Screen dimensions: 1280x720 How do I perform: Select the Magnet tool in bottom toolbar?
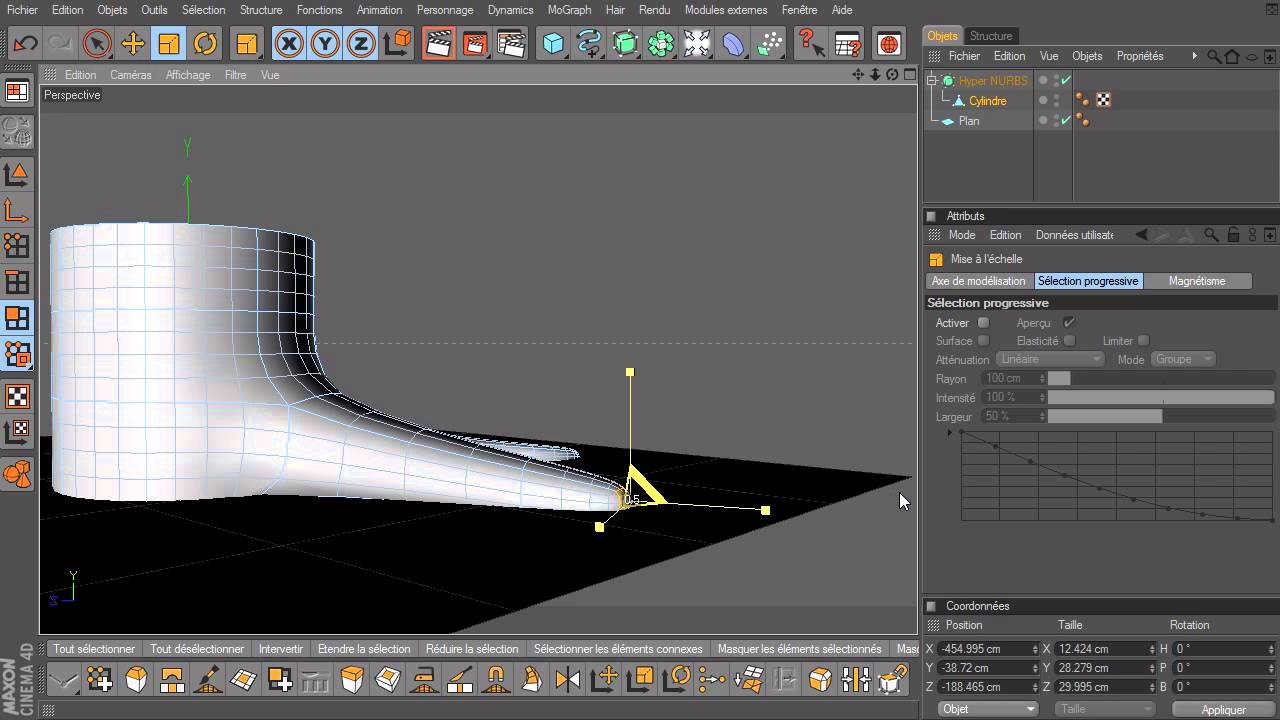coord(496,681)
